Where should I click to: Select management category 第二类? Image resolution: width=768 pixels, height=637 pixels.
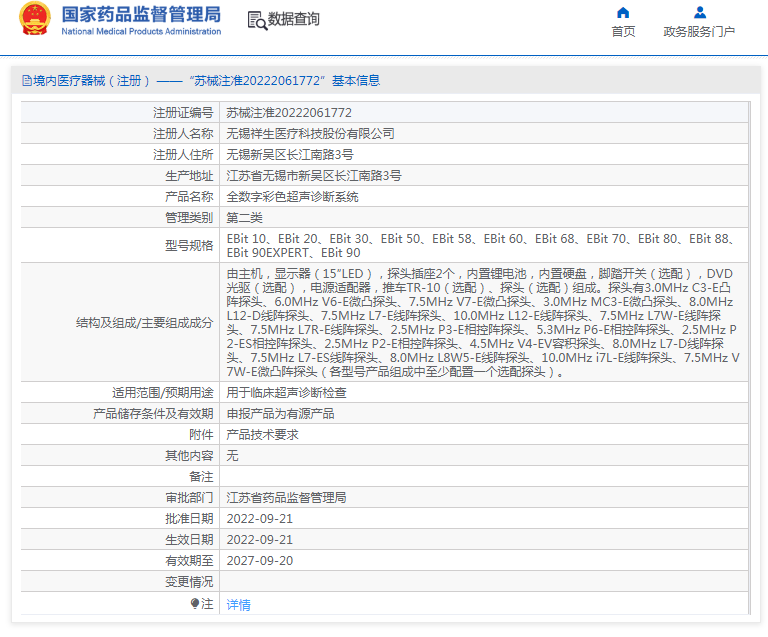[244, 218]
